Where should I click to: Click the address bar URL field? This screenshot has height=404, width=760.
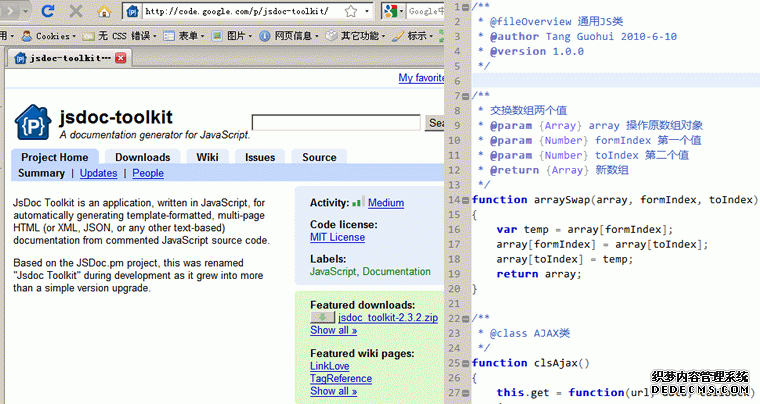[238, 12]
